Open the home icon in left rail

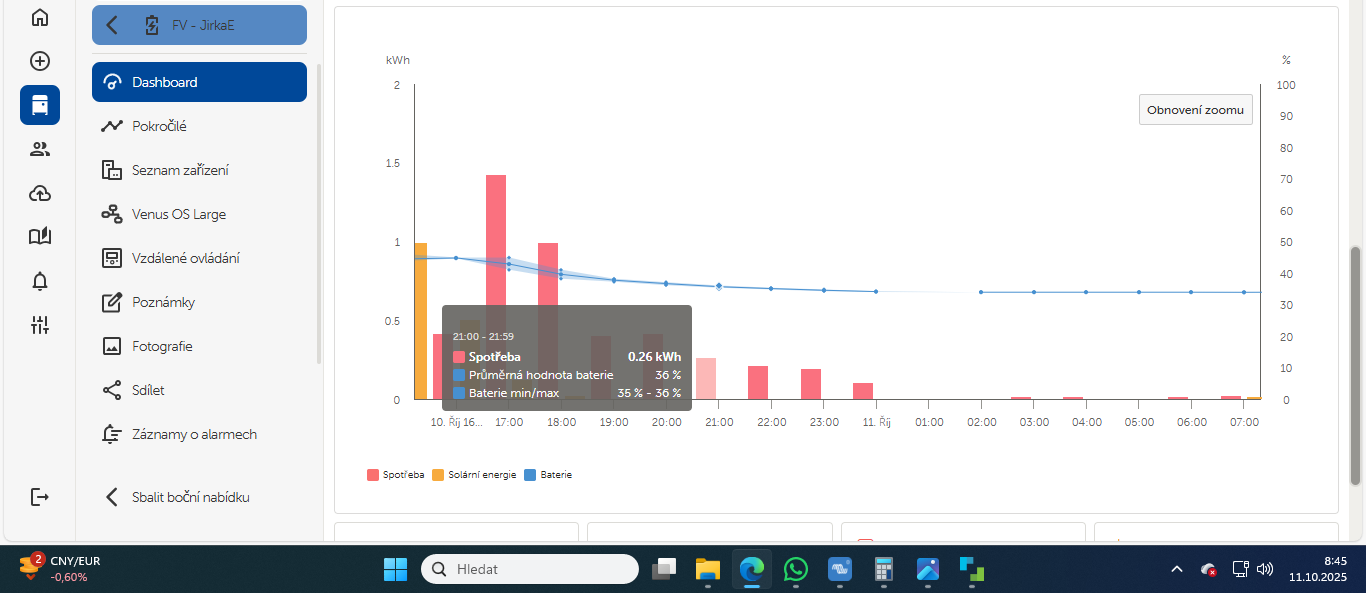point(39,17)
